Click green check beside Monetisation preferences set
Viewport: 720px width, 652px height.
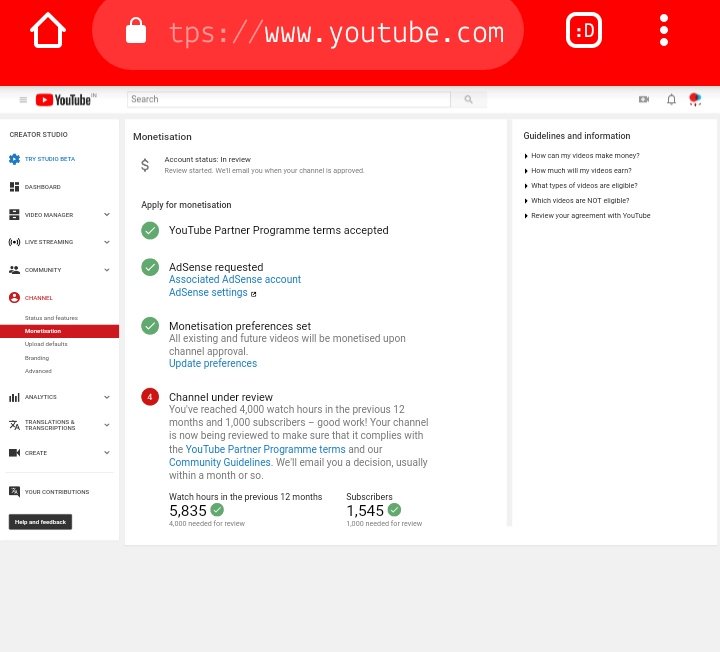[150, 326]
